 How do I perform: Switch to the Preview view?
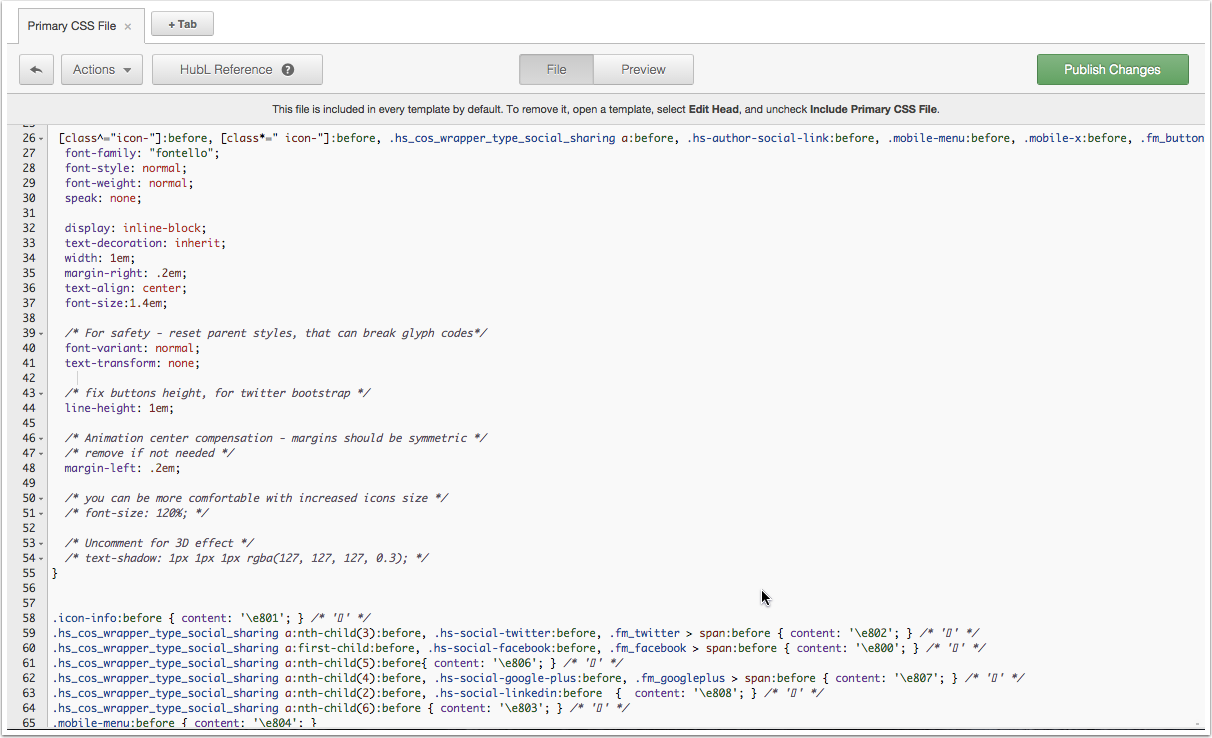point(643,70)
